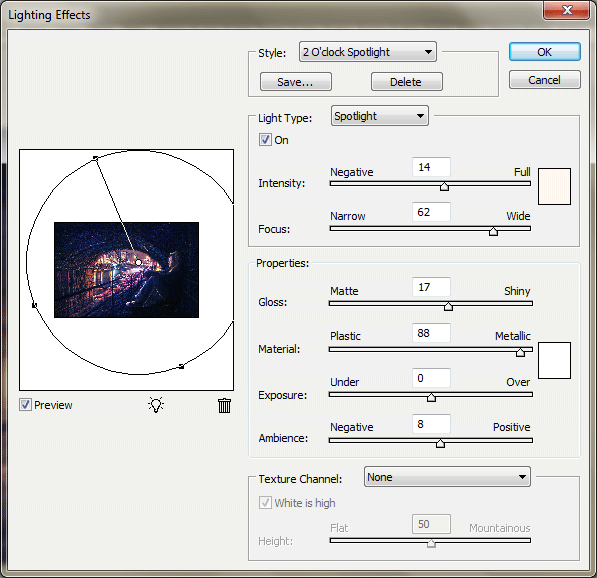
Task: Expand the Light Type dropdown
Action: click(x=380, y=116)
